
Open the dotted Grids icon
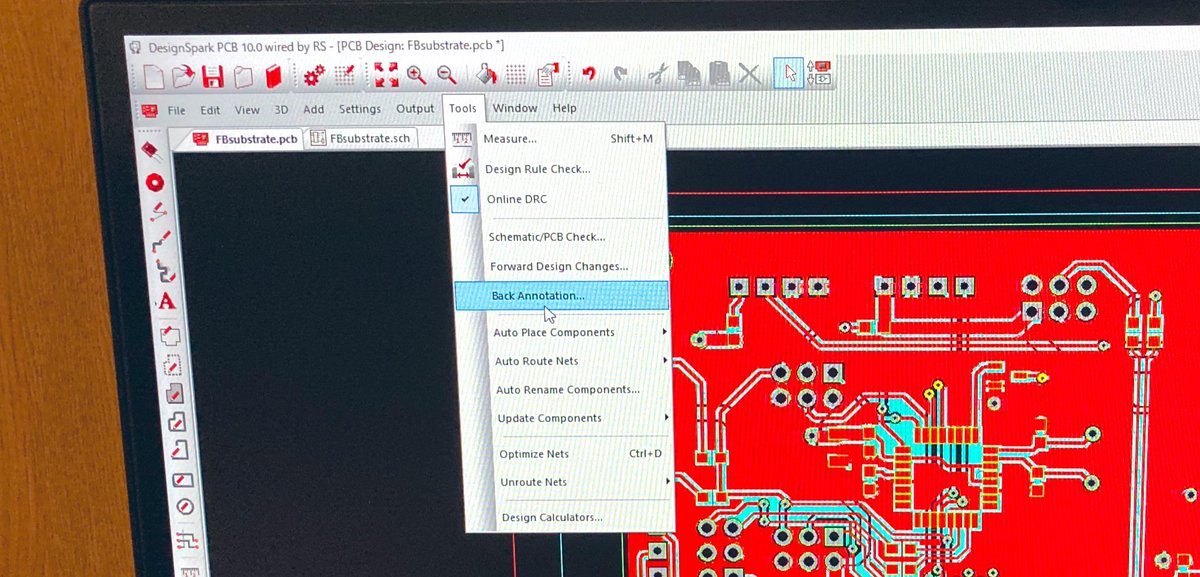coord(516,75)
